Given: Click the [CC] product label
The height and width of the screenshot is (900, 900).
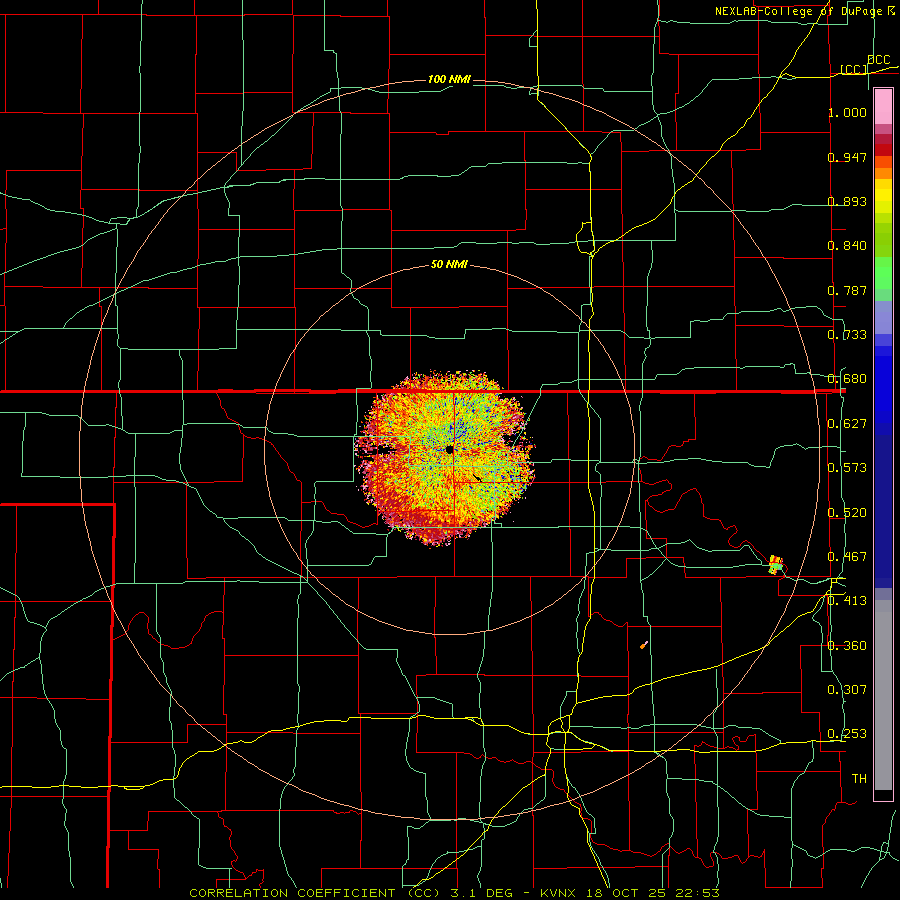Looking at the screenshot, I should (x=854, y=69).
